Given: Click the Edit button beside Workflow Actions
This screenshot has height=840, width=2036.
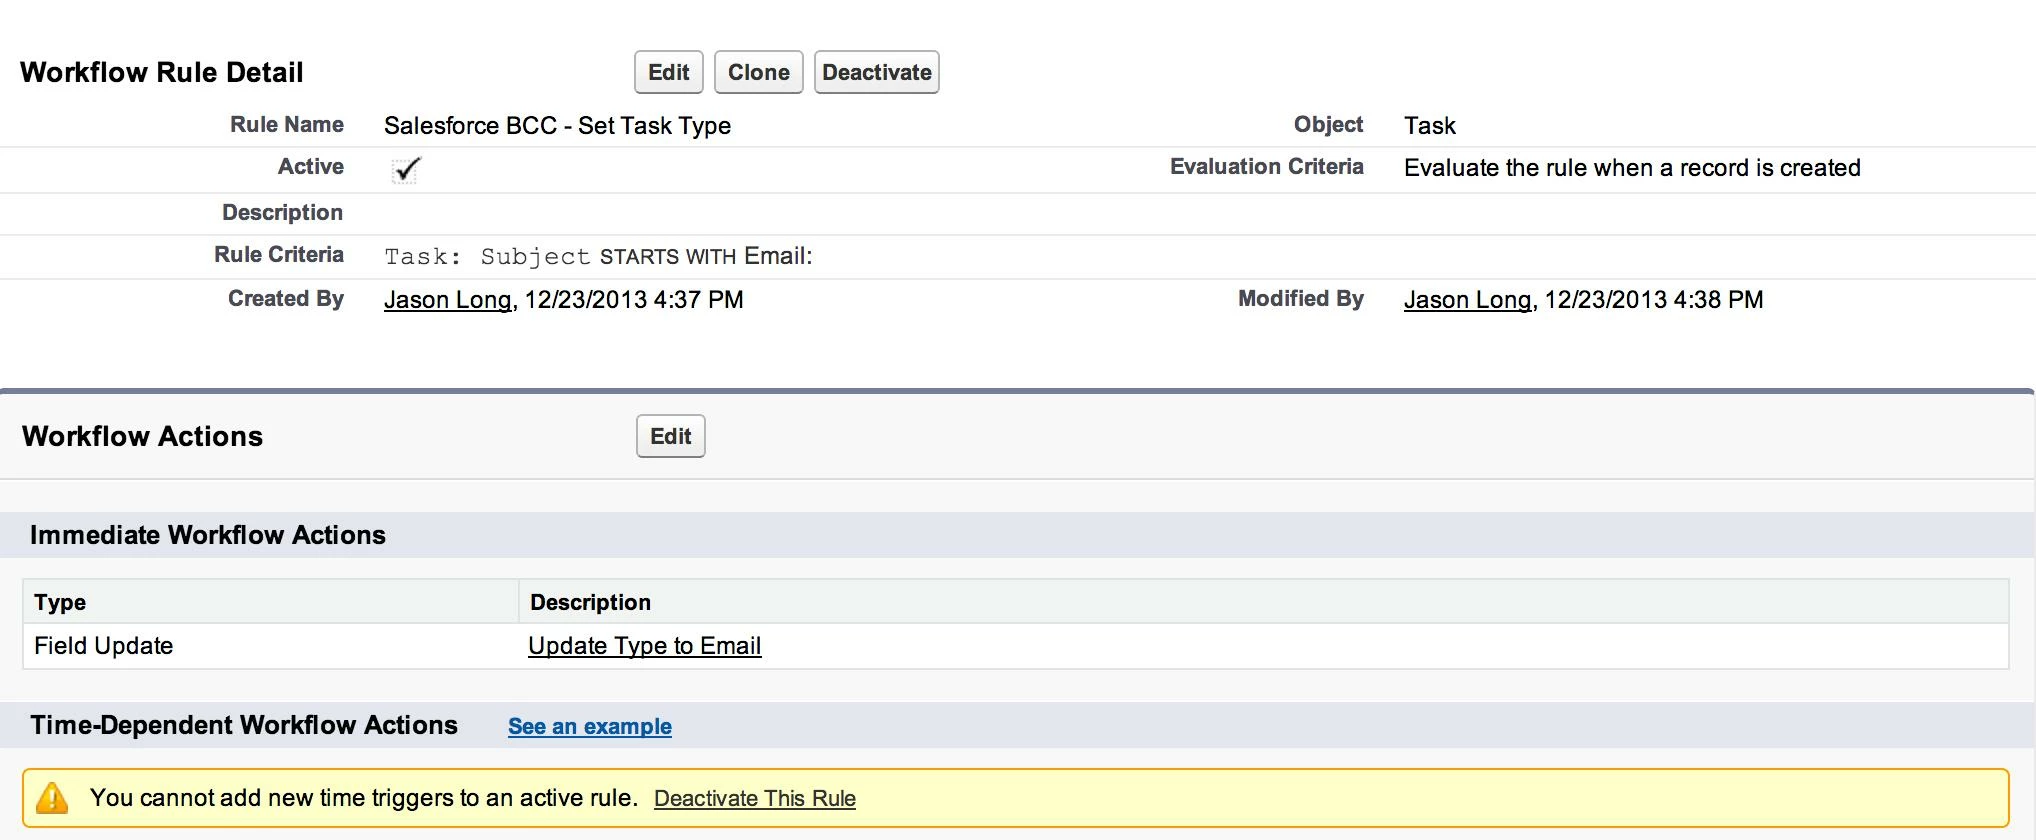Looking at the screenshot, I should click(671, 436).
